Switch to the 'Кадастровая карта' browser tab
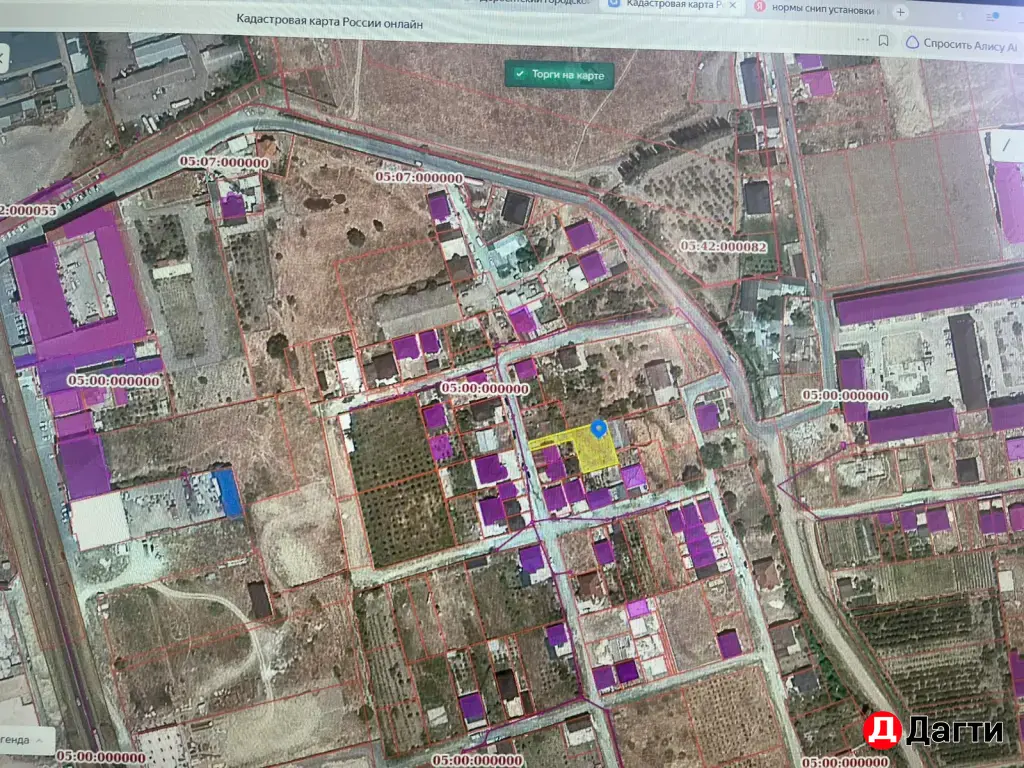Viewport: 1024px width, 768px height. point(673,5)
